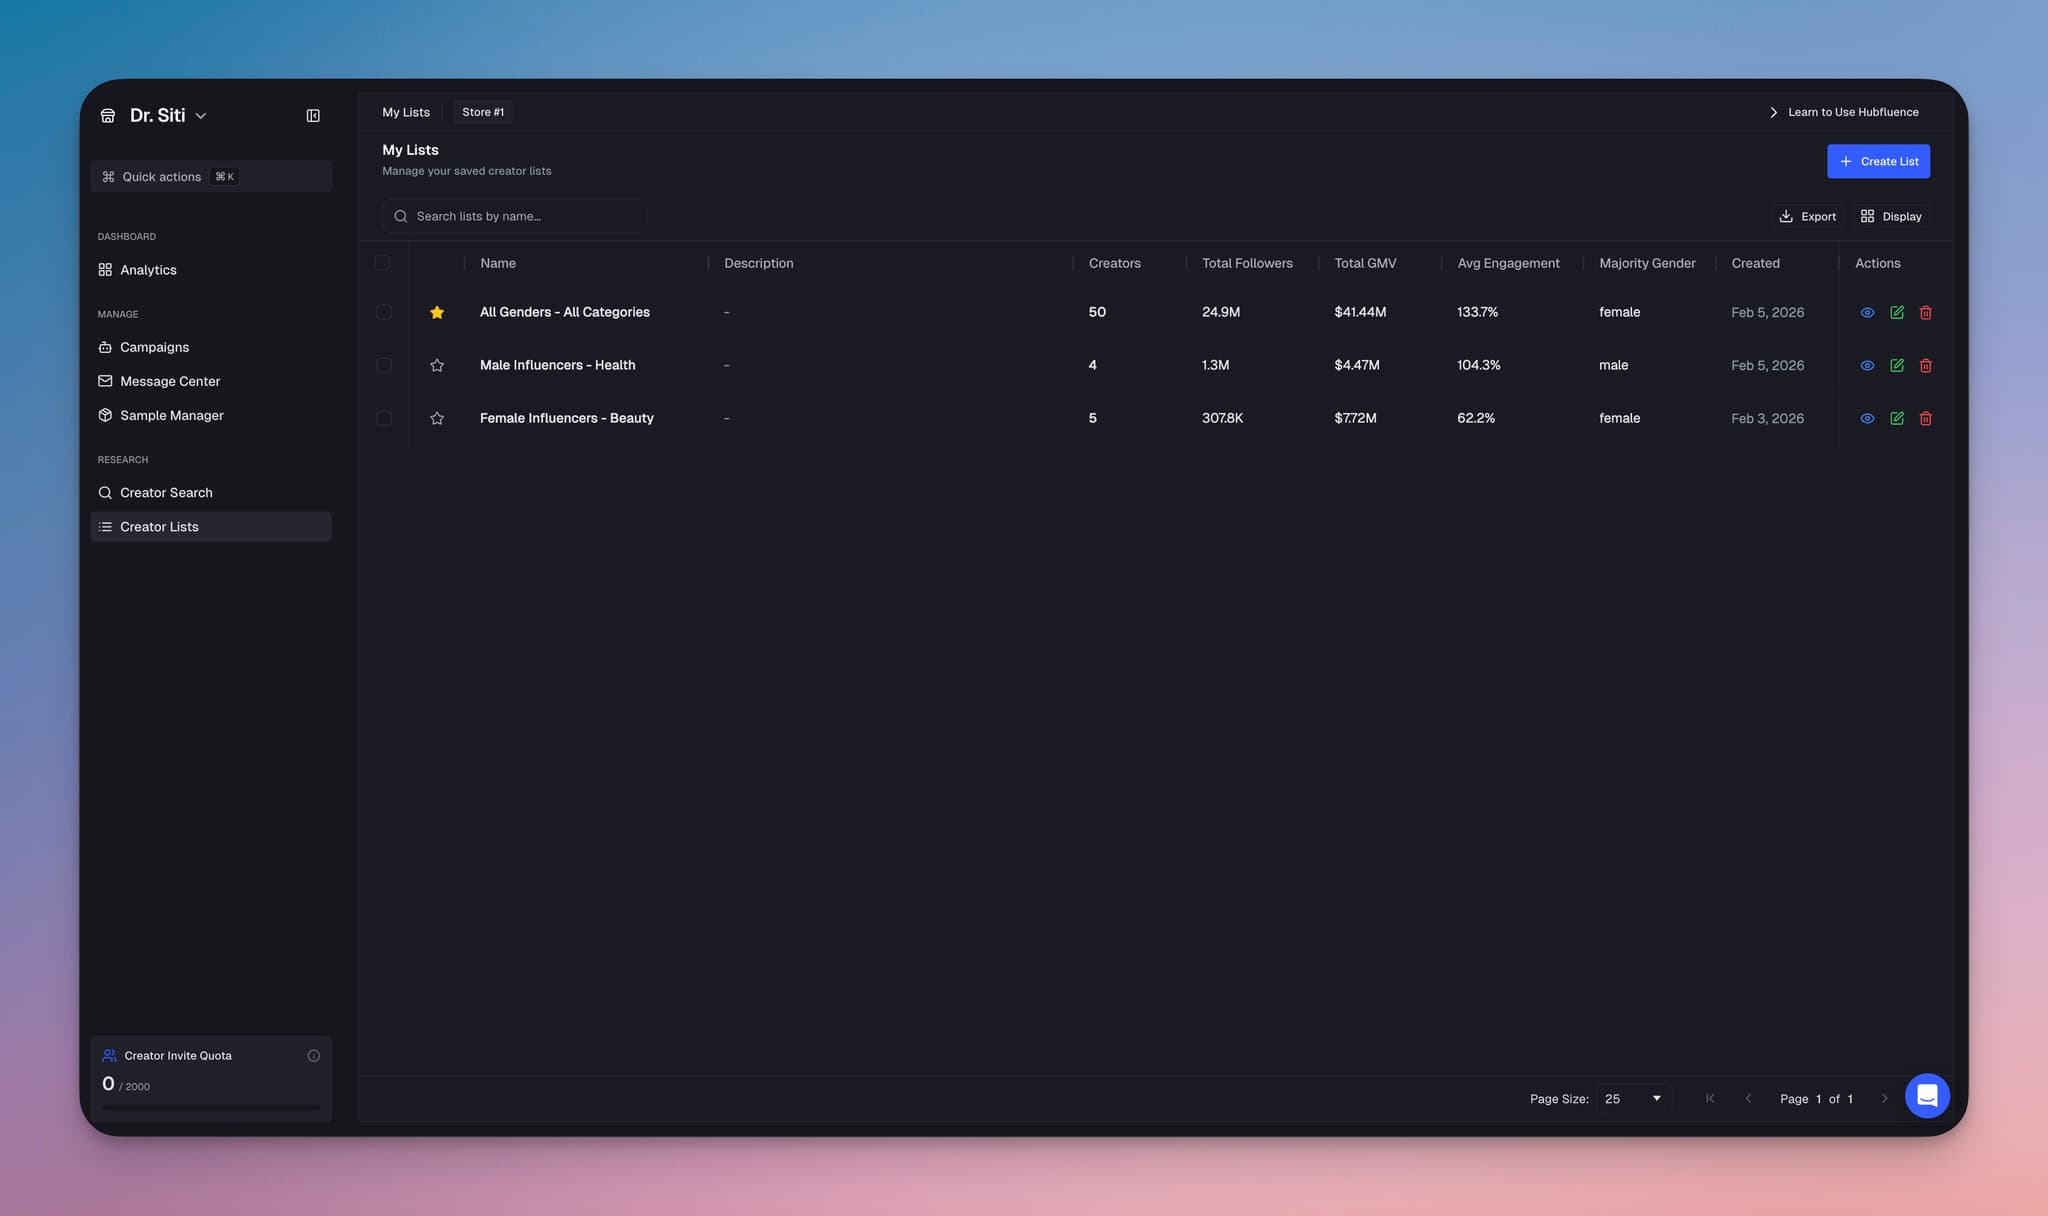Open the Display options menu

point(1889,216)
